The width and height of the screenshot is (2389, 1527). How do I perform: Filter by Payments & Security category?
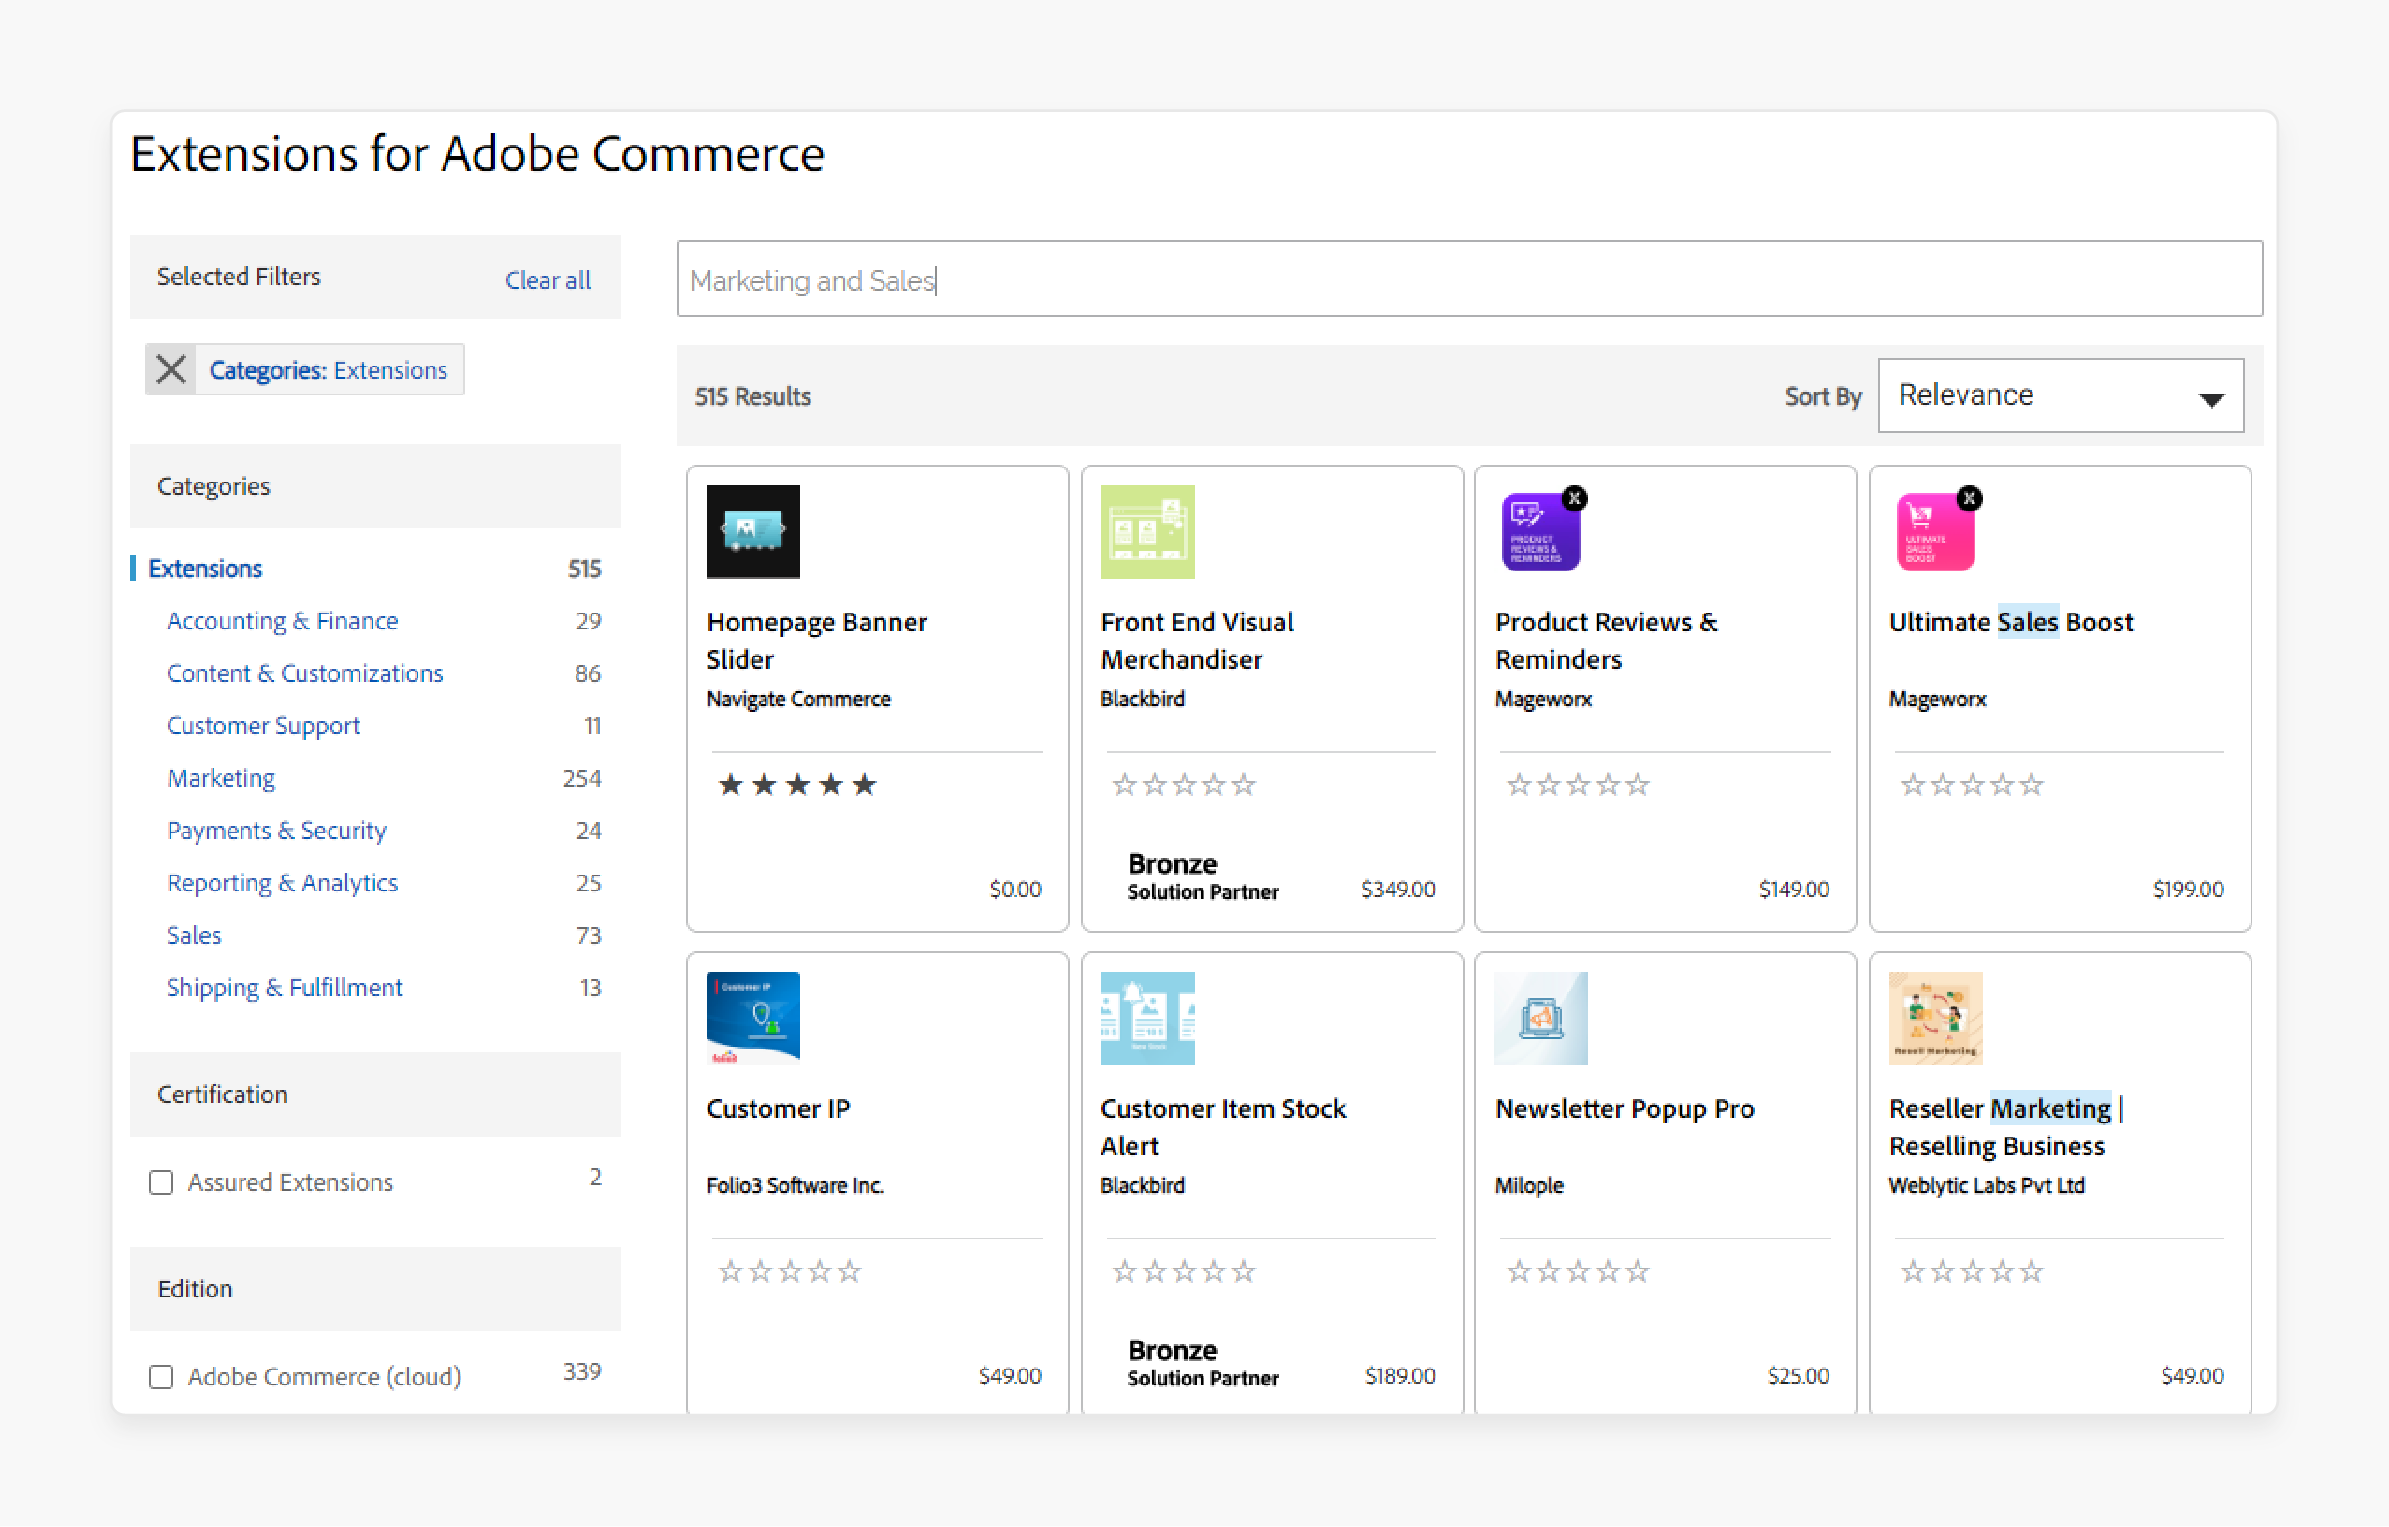277,830
